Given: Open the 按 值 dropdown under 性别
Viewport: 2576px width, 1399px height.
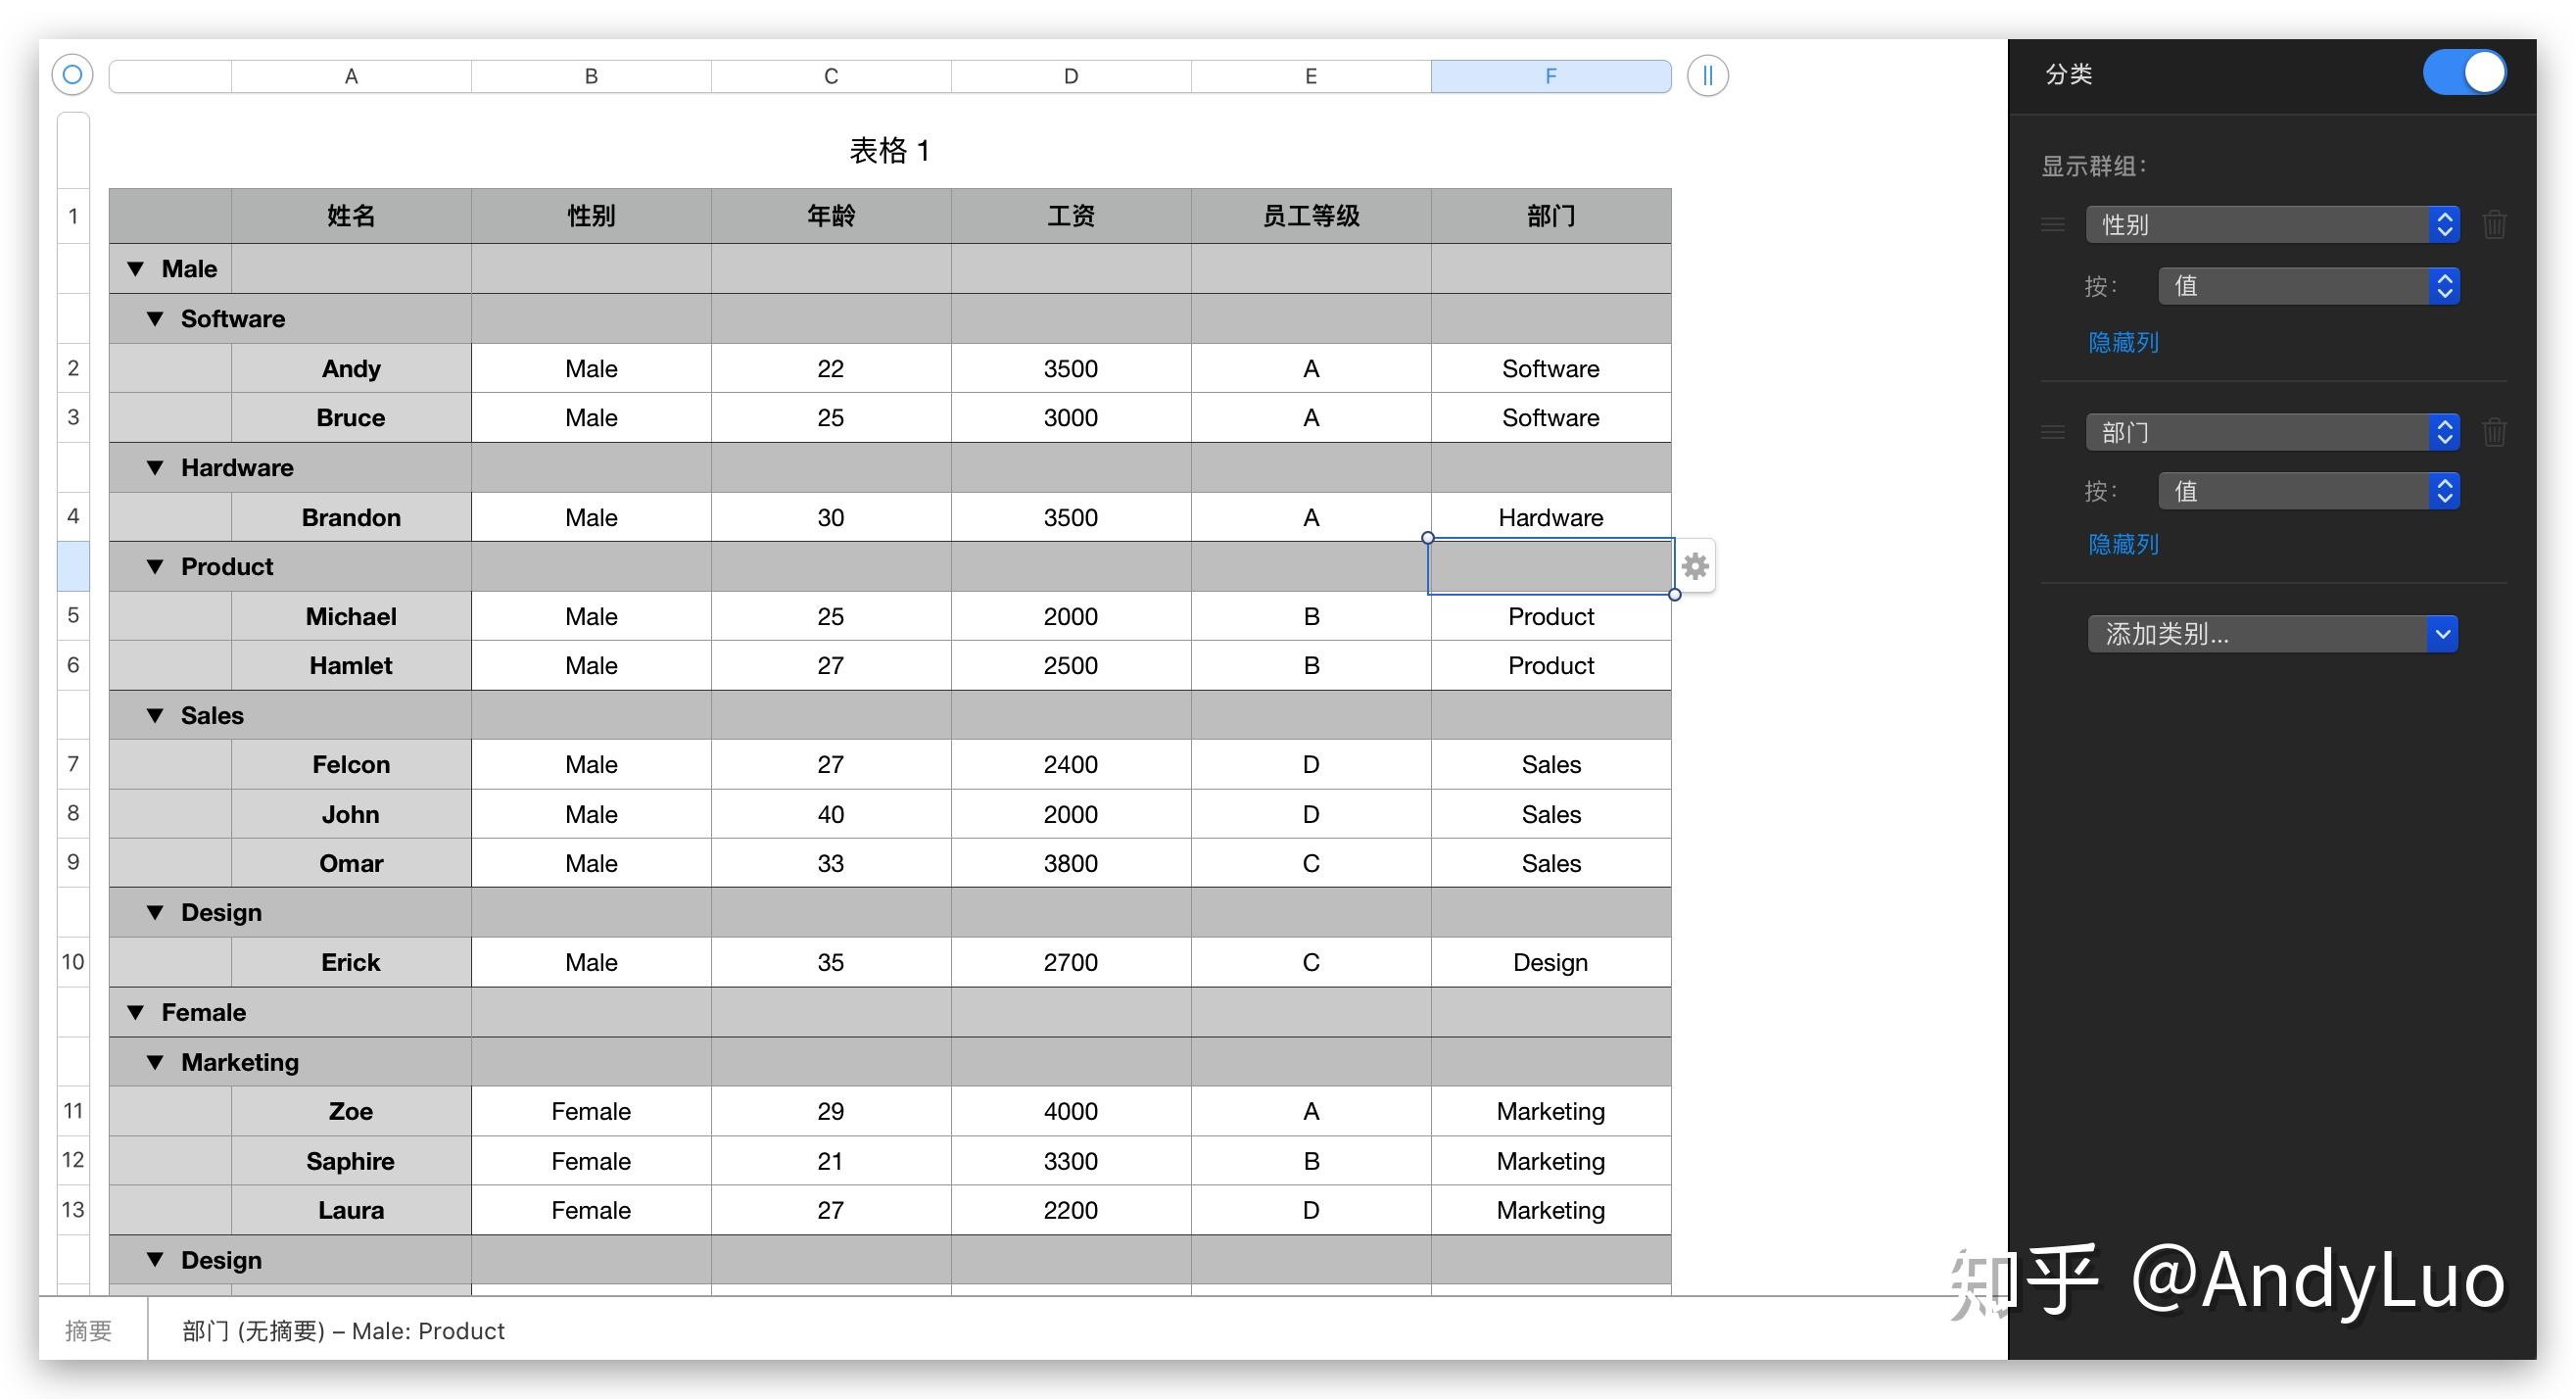Looking at the screenshot, I should pyautogui.click(x=2308, y=287).
